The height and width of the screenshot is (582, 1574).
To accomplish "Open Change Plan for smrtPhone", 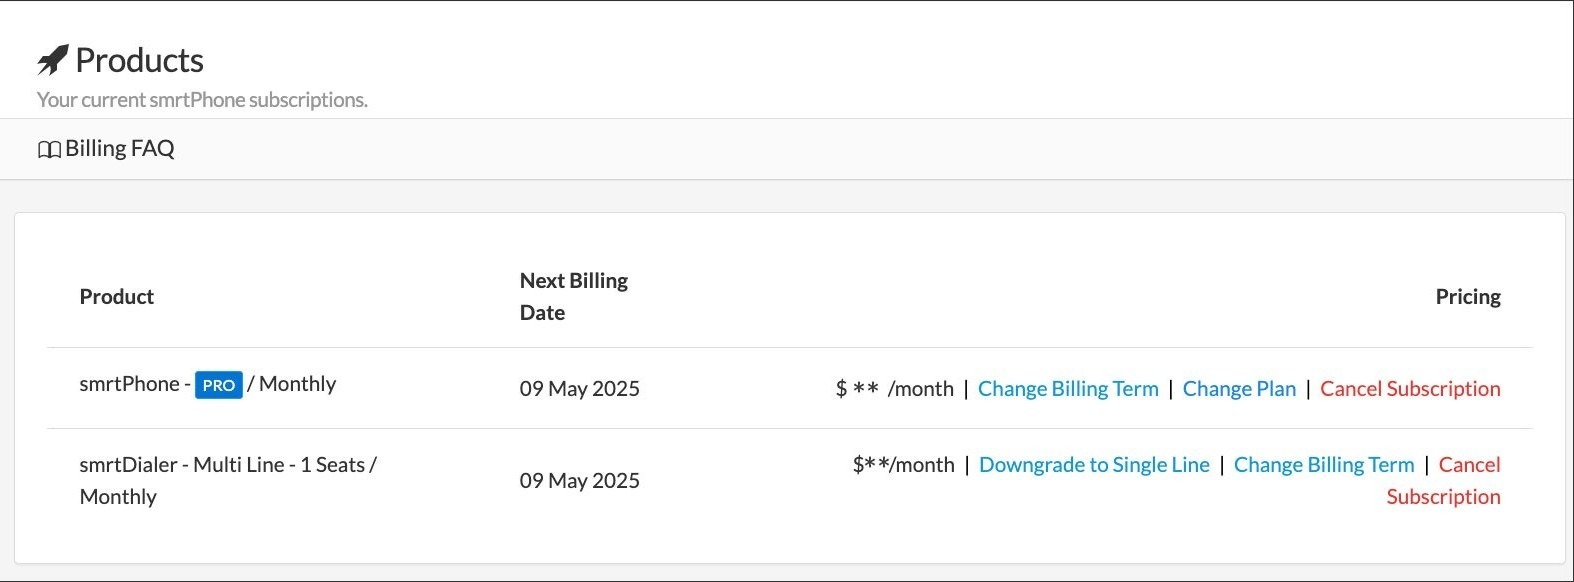I will point(1238,389).
